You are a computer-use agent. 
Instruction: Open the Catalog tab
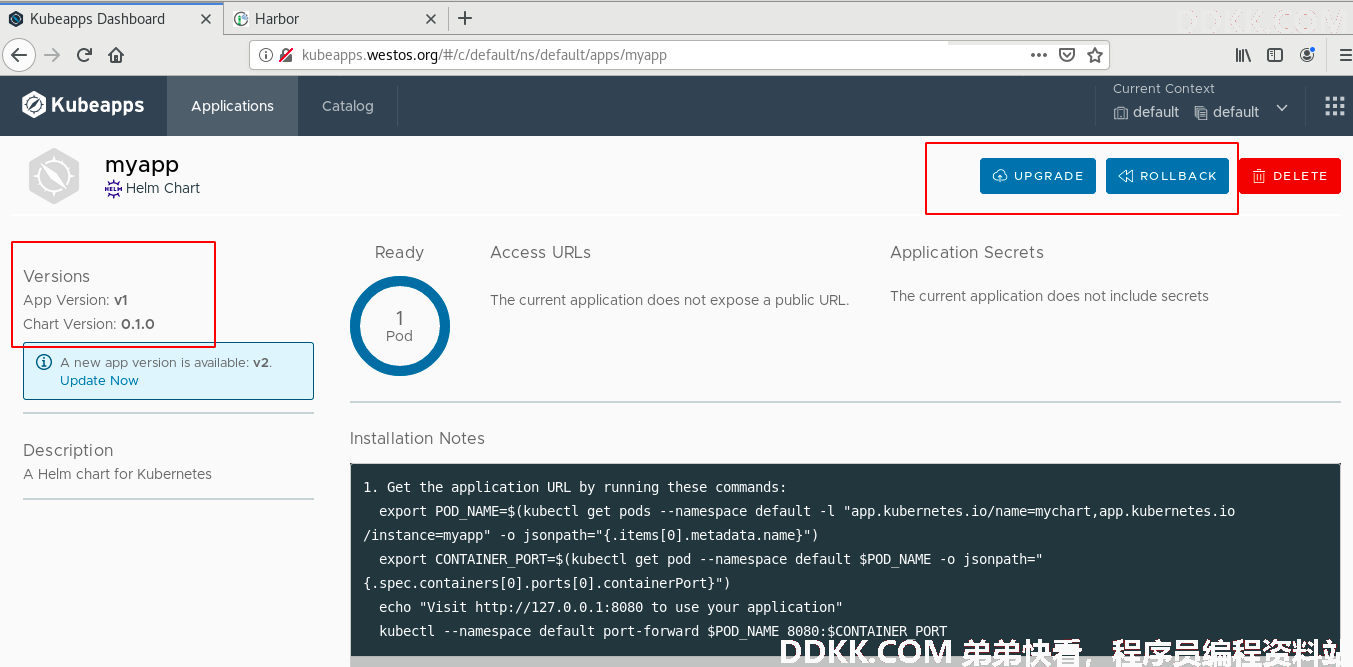(348, 106)
